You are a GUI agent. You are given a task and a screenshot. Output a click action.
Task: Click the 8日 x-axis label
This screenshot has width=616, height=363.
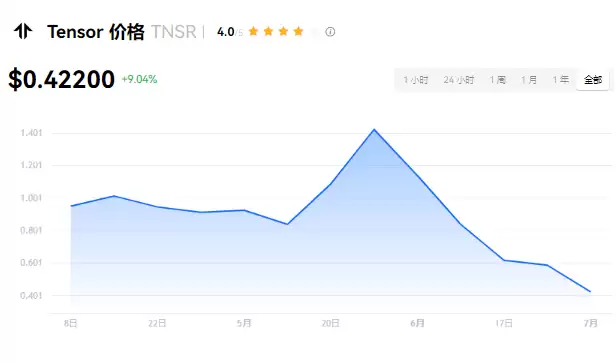click(71, 323)
